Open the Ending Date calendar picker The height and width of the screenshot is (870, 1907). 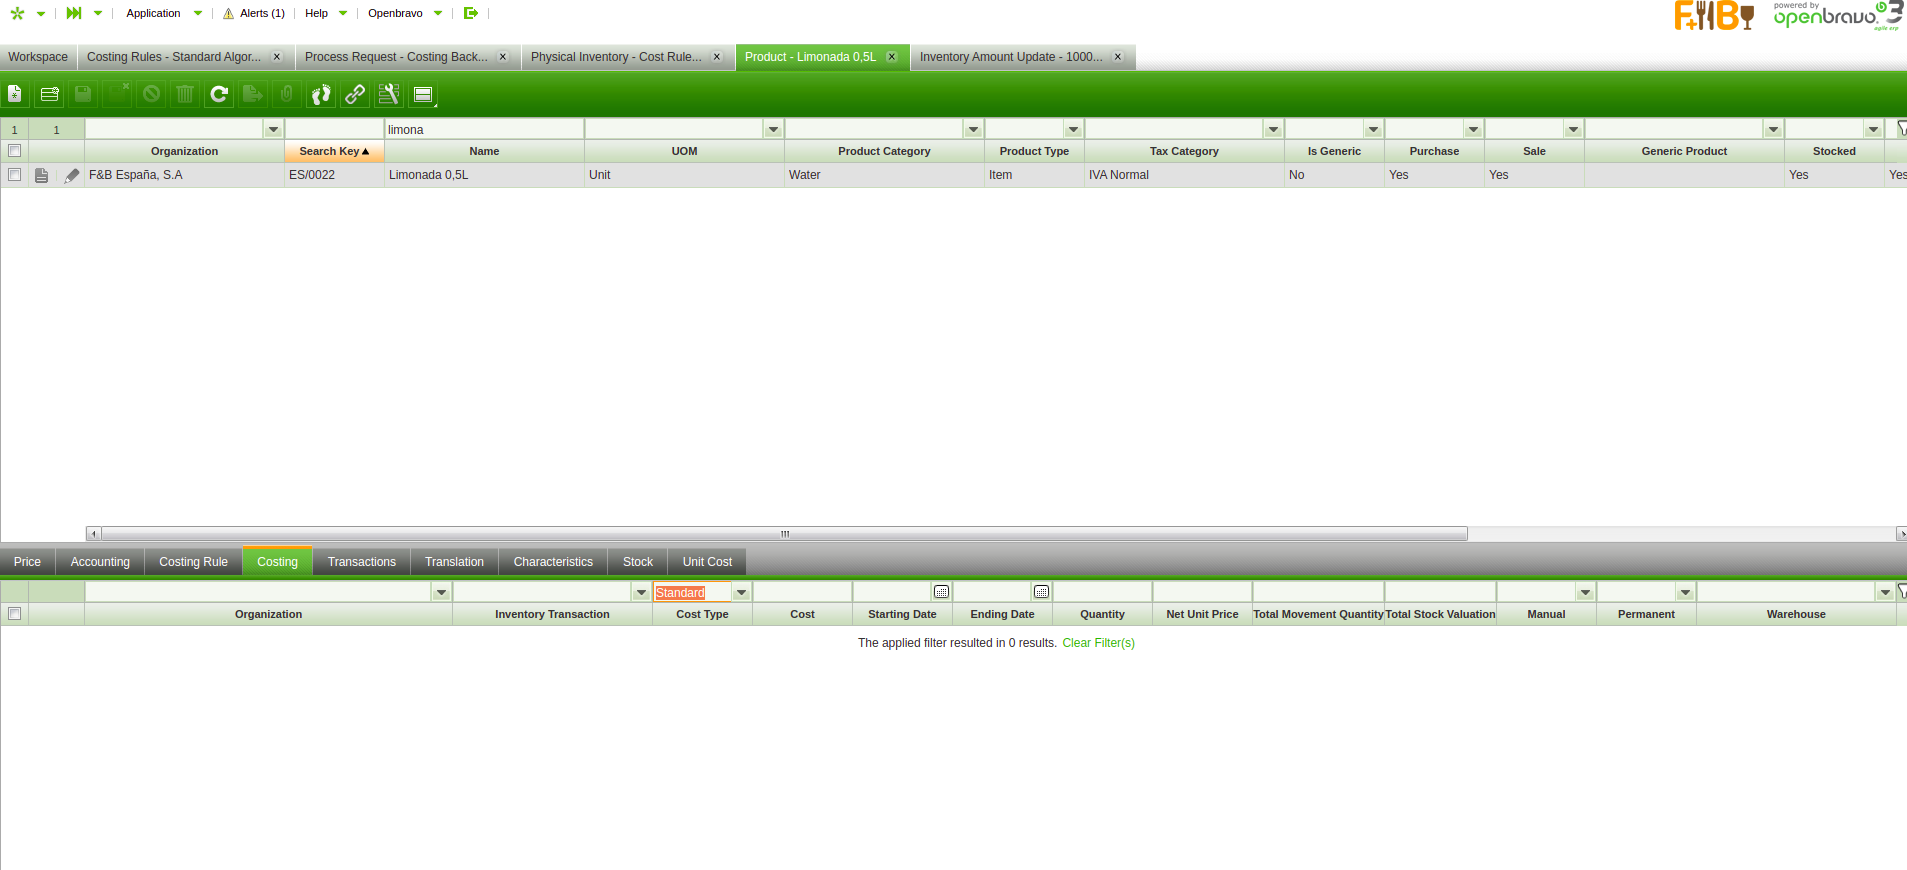point(1041,592)
